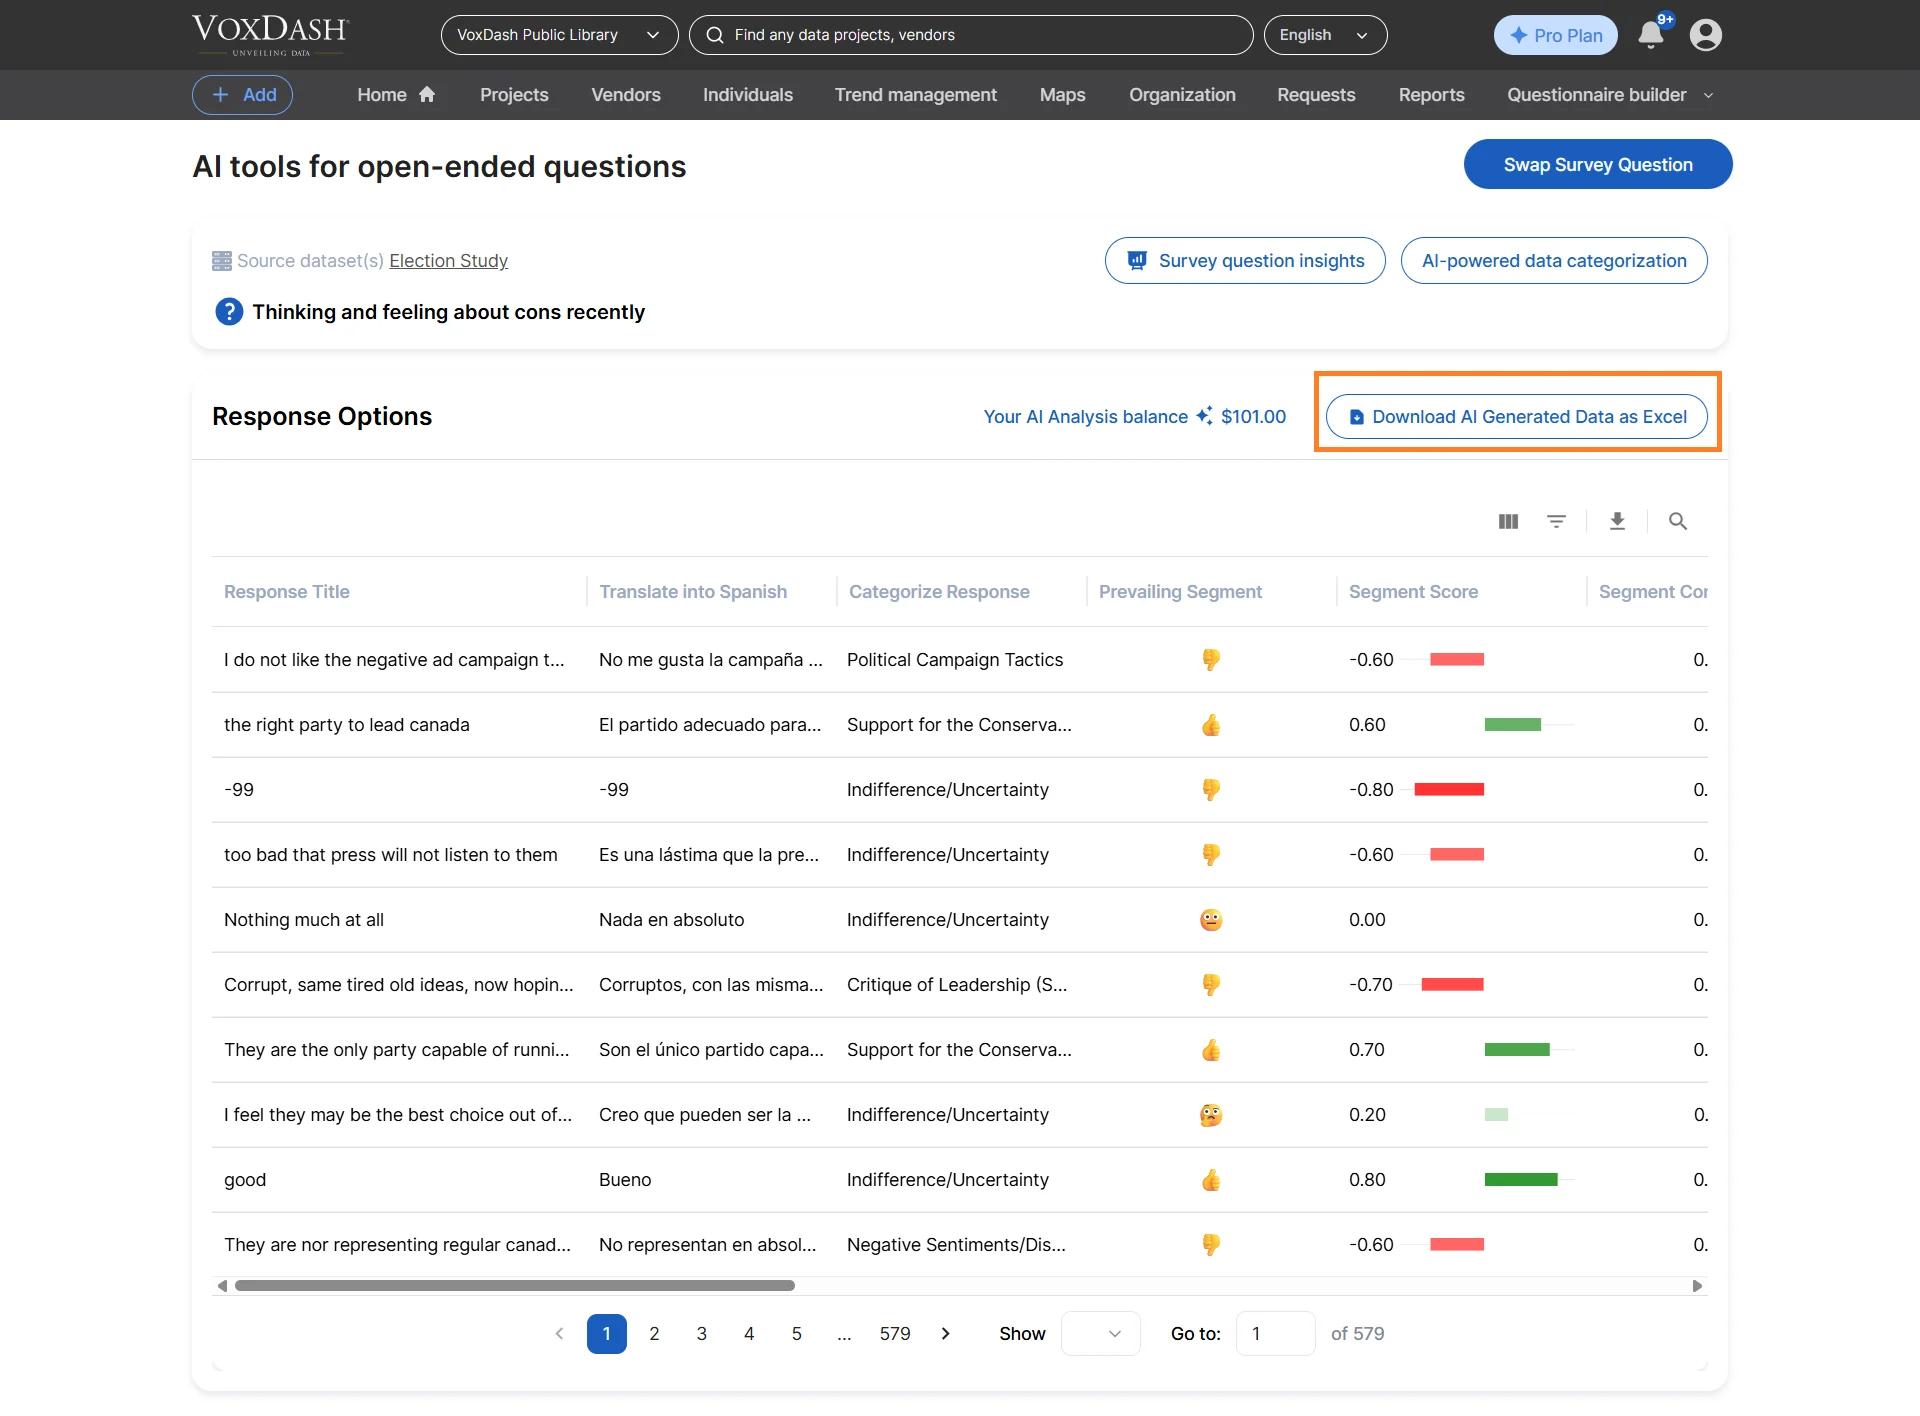Click Swap Survey Question button

coord(1598,164)
